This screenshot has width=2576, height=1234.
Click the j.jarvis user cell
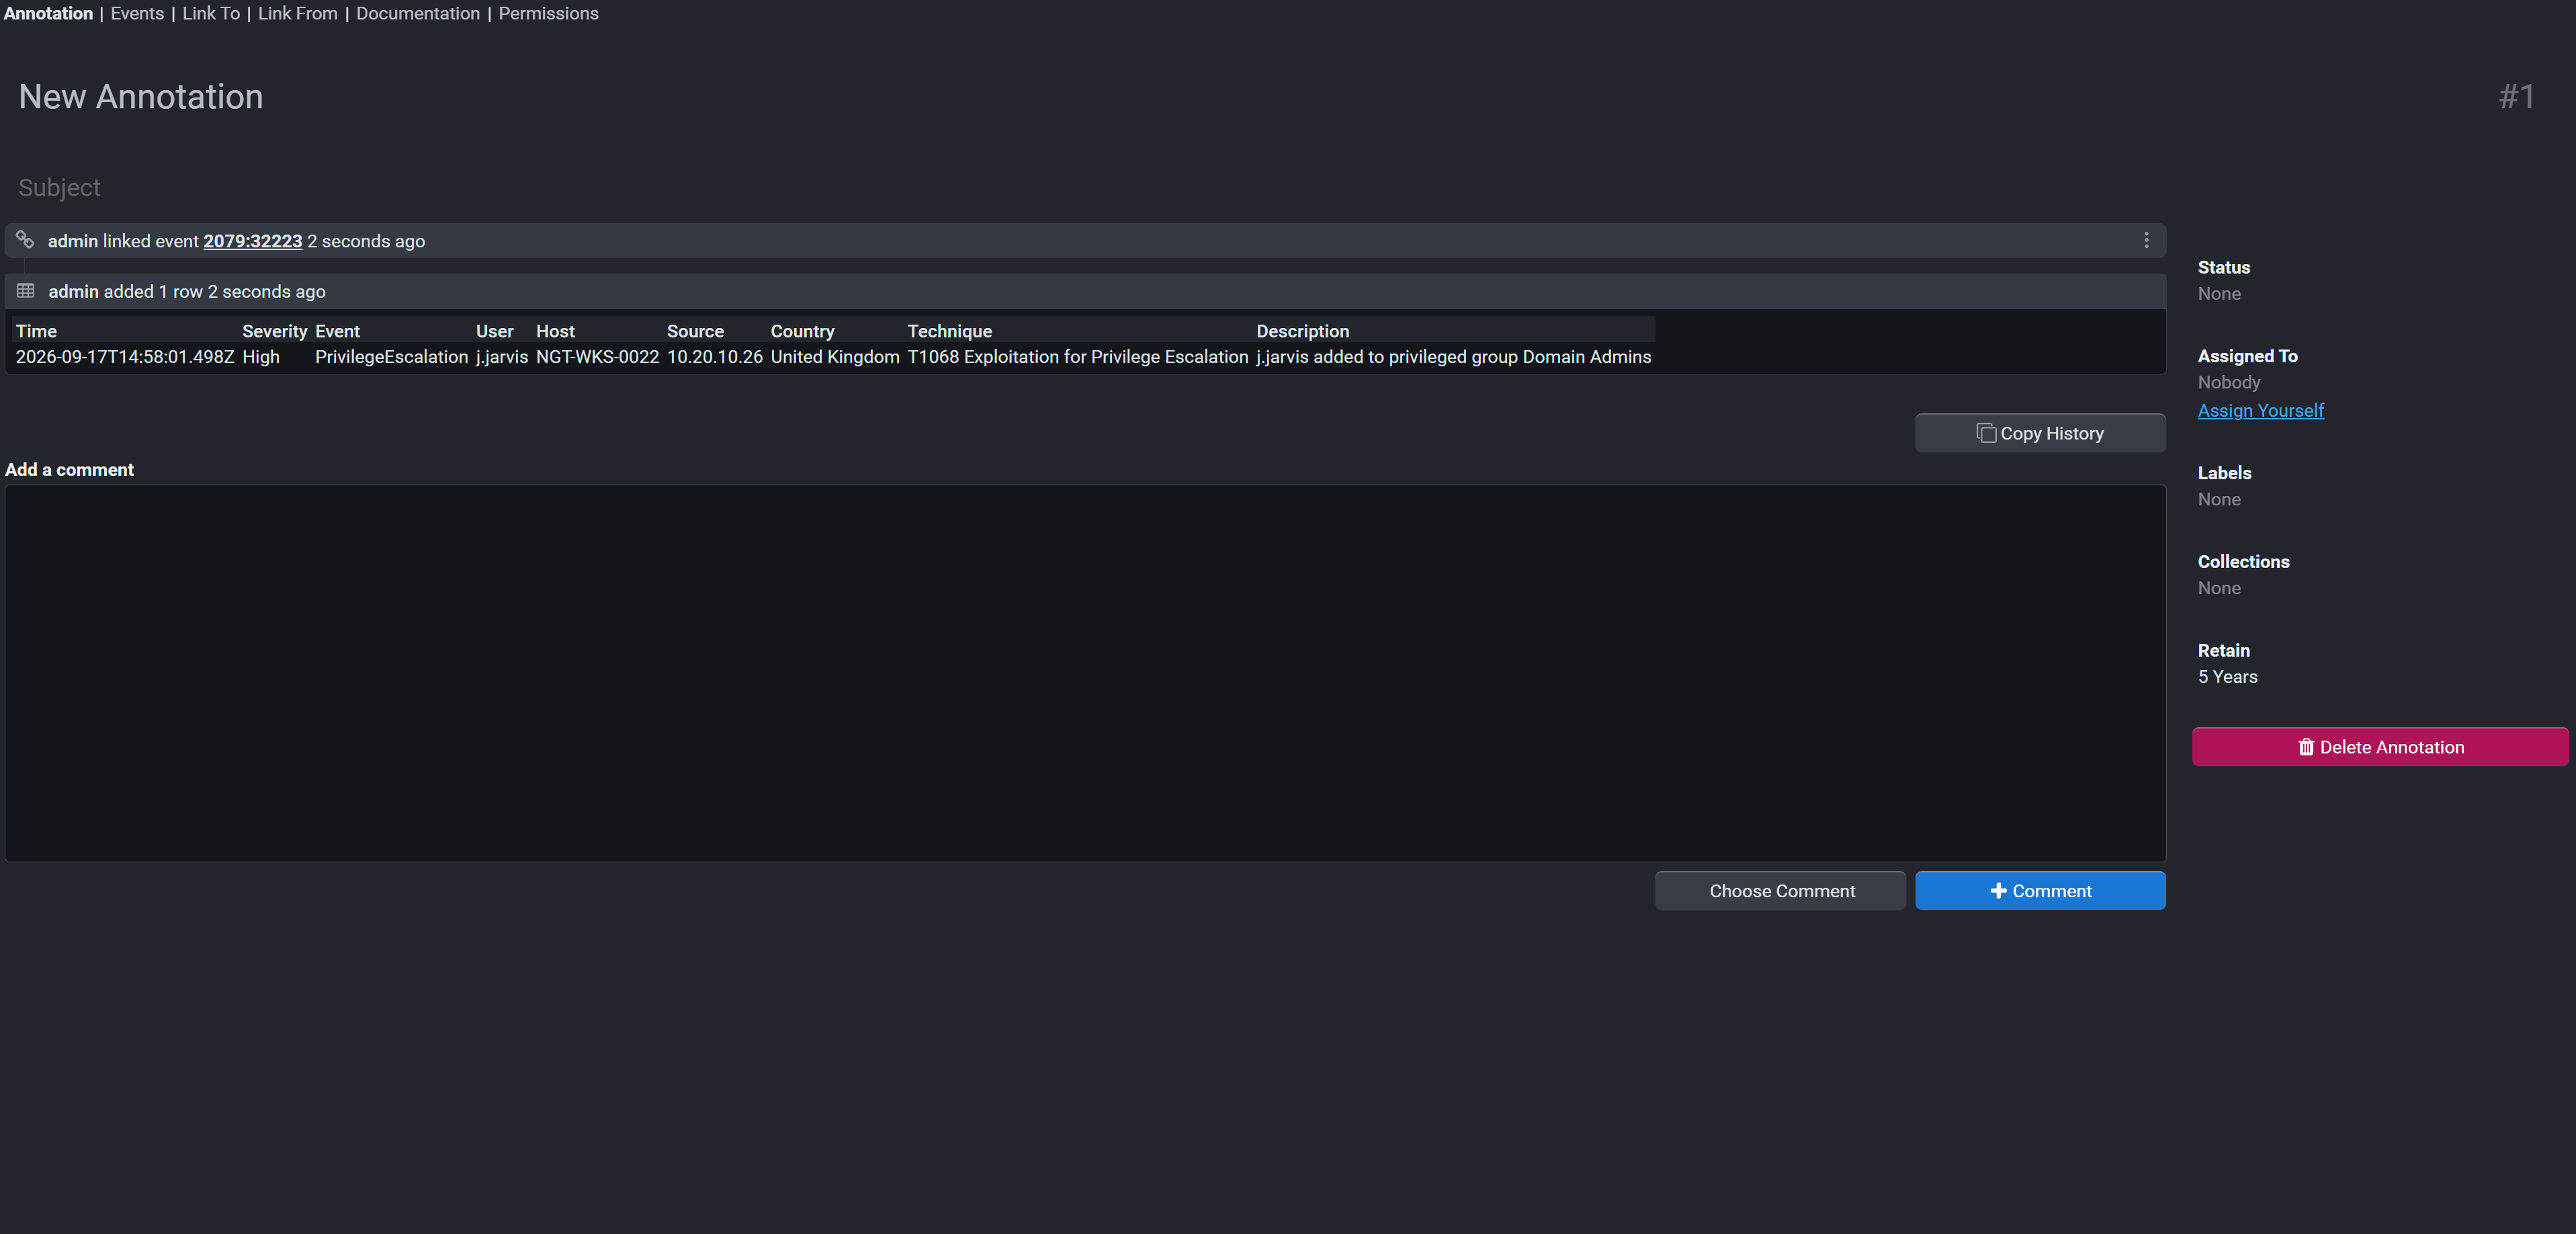pyautogui.click(x=502, y=357)
